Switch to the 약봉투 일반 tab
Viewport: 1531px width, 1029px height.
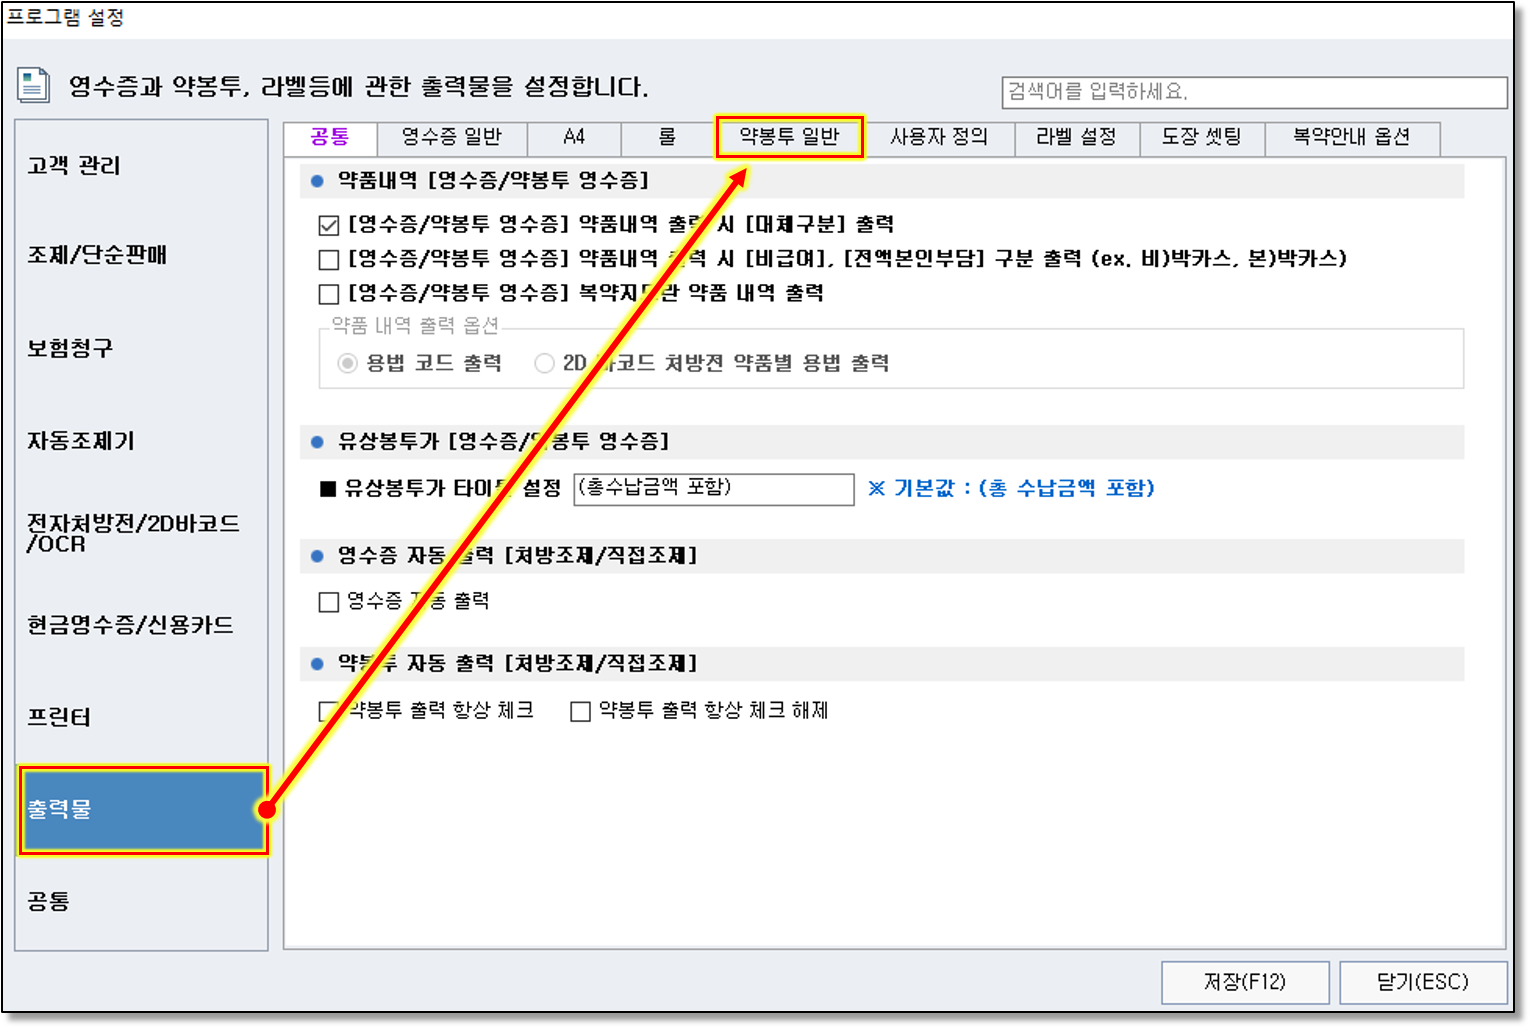click(x=788, y=137)
